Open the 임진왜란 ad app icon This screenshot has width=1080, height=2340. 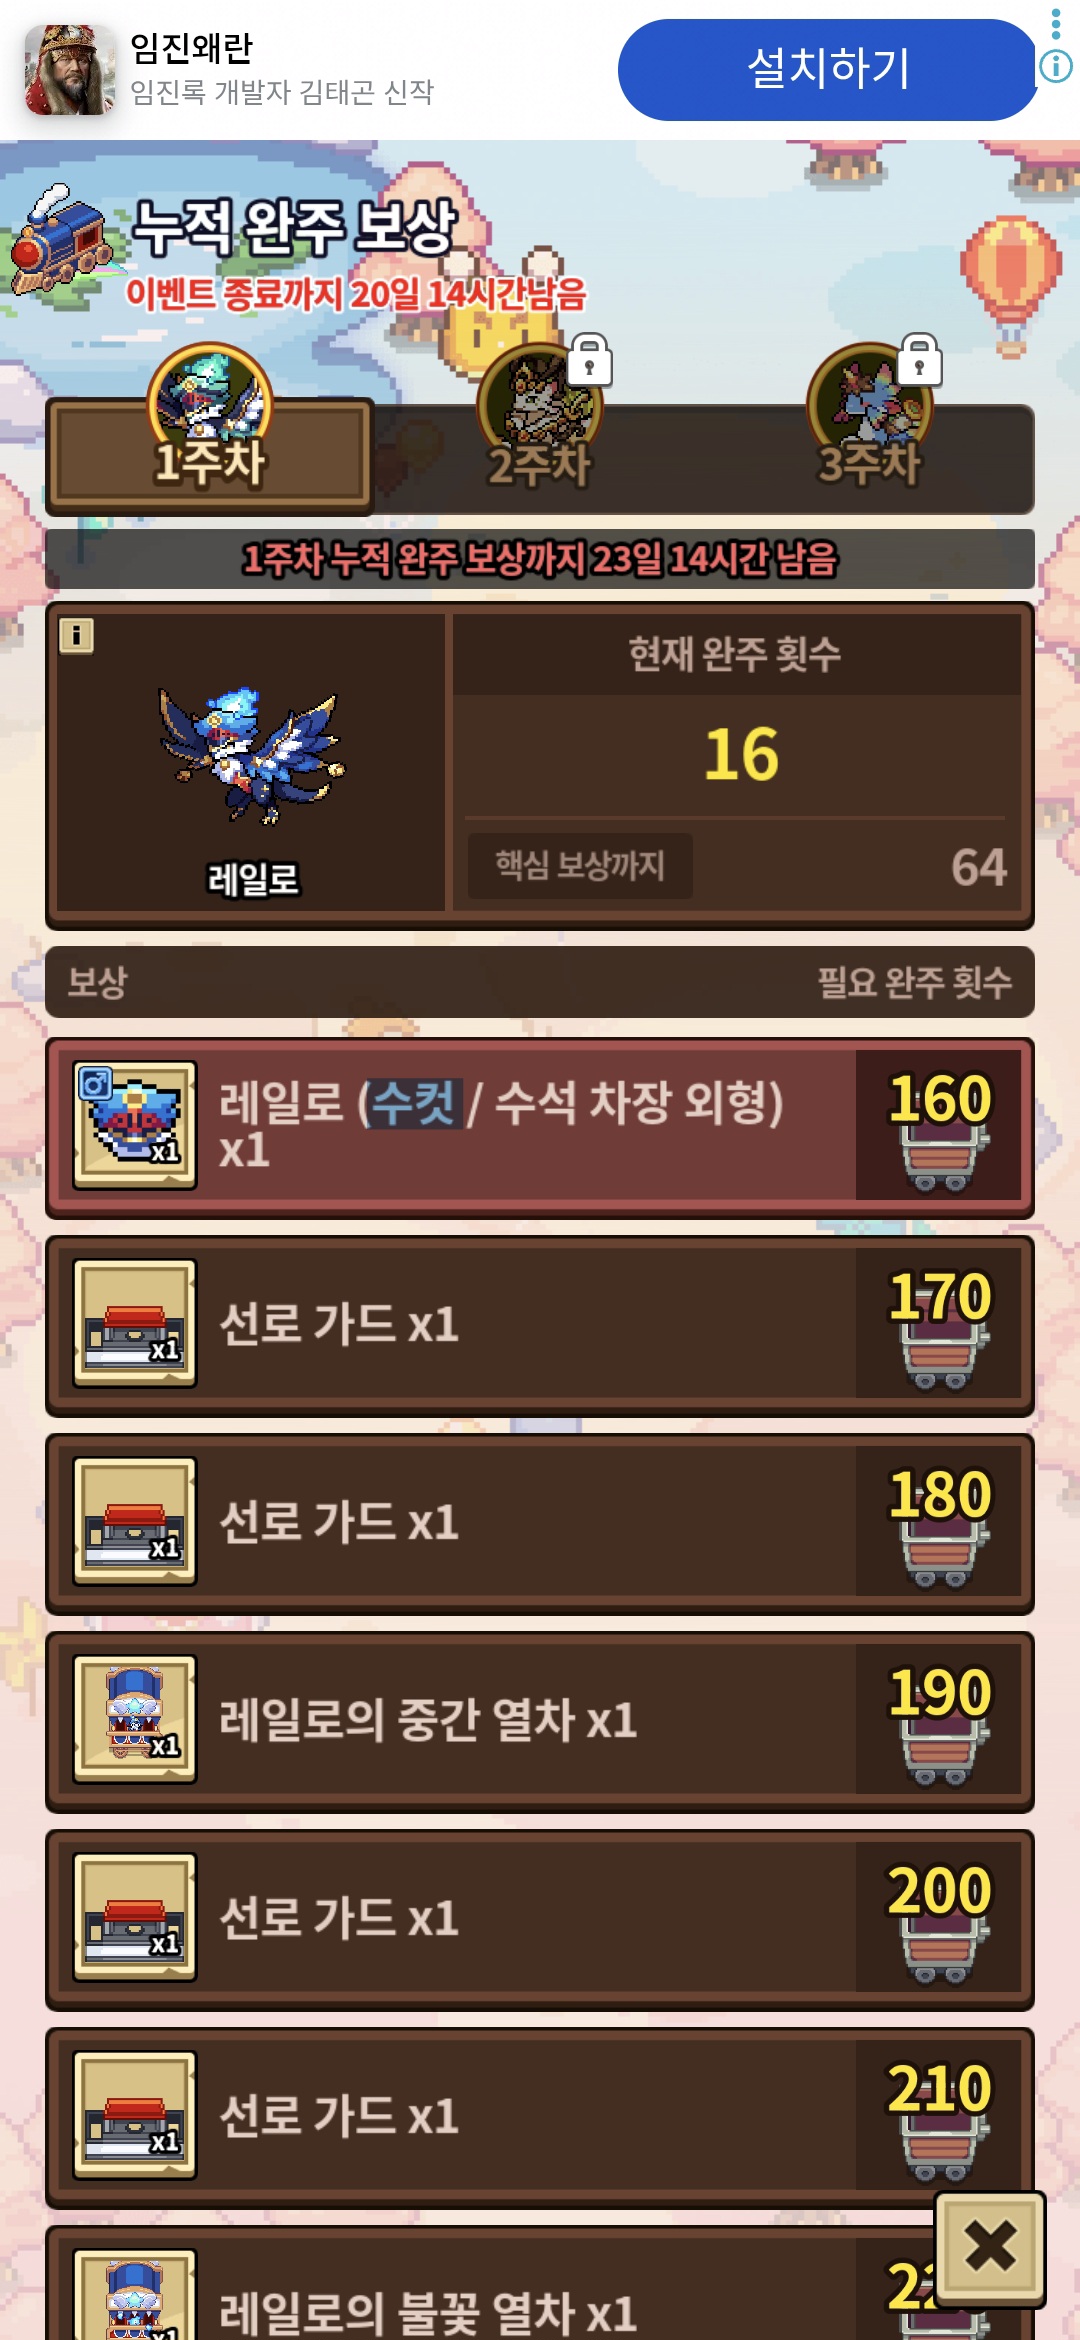coord(70,70)
